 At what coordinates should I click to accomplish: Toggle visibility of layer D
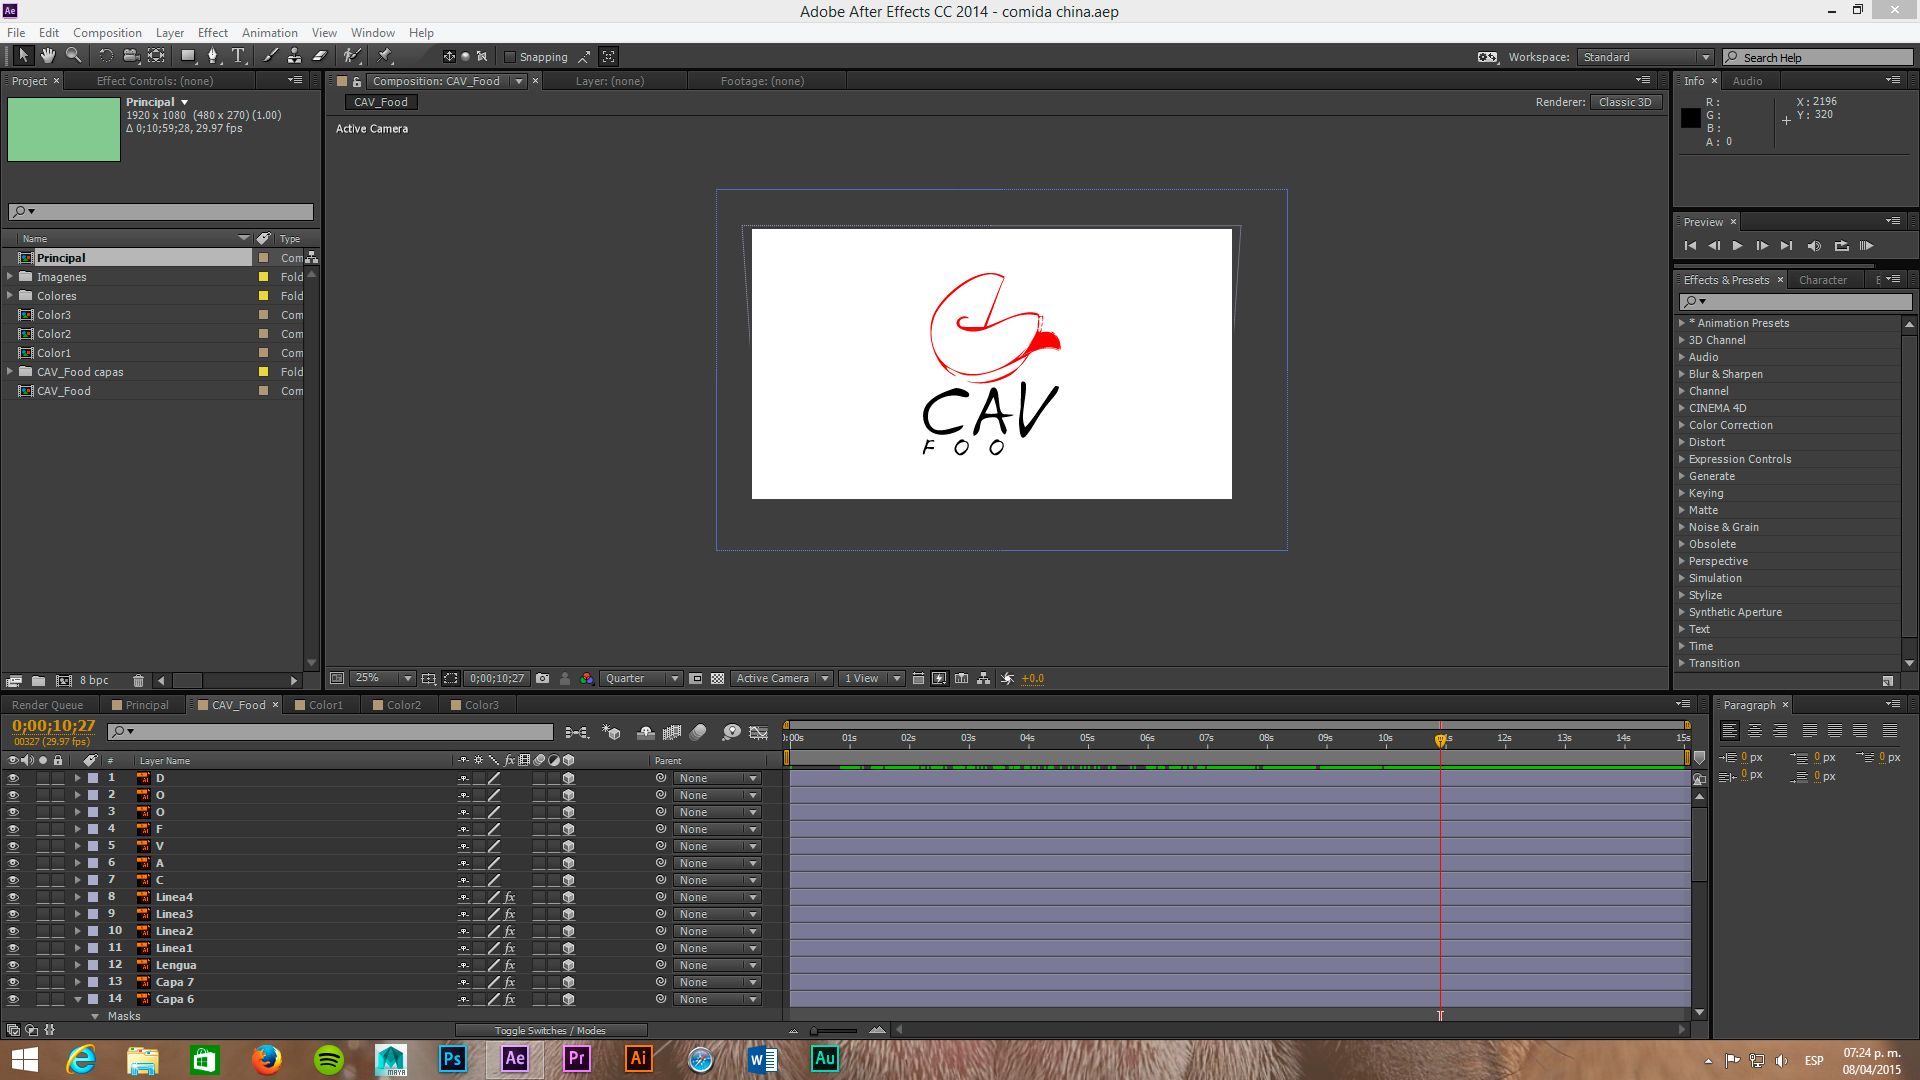(x=13, y=778)
